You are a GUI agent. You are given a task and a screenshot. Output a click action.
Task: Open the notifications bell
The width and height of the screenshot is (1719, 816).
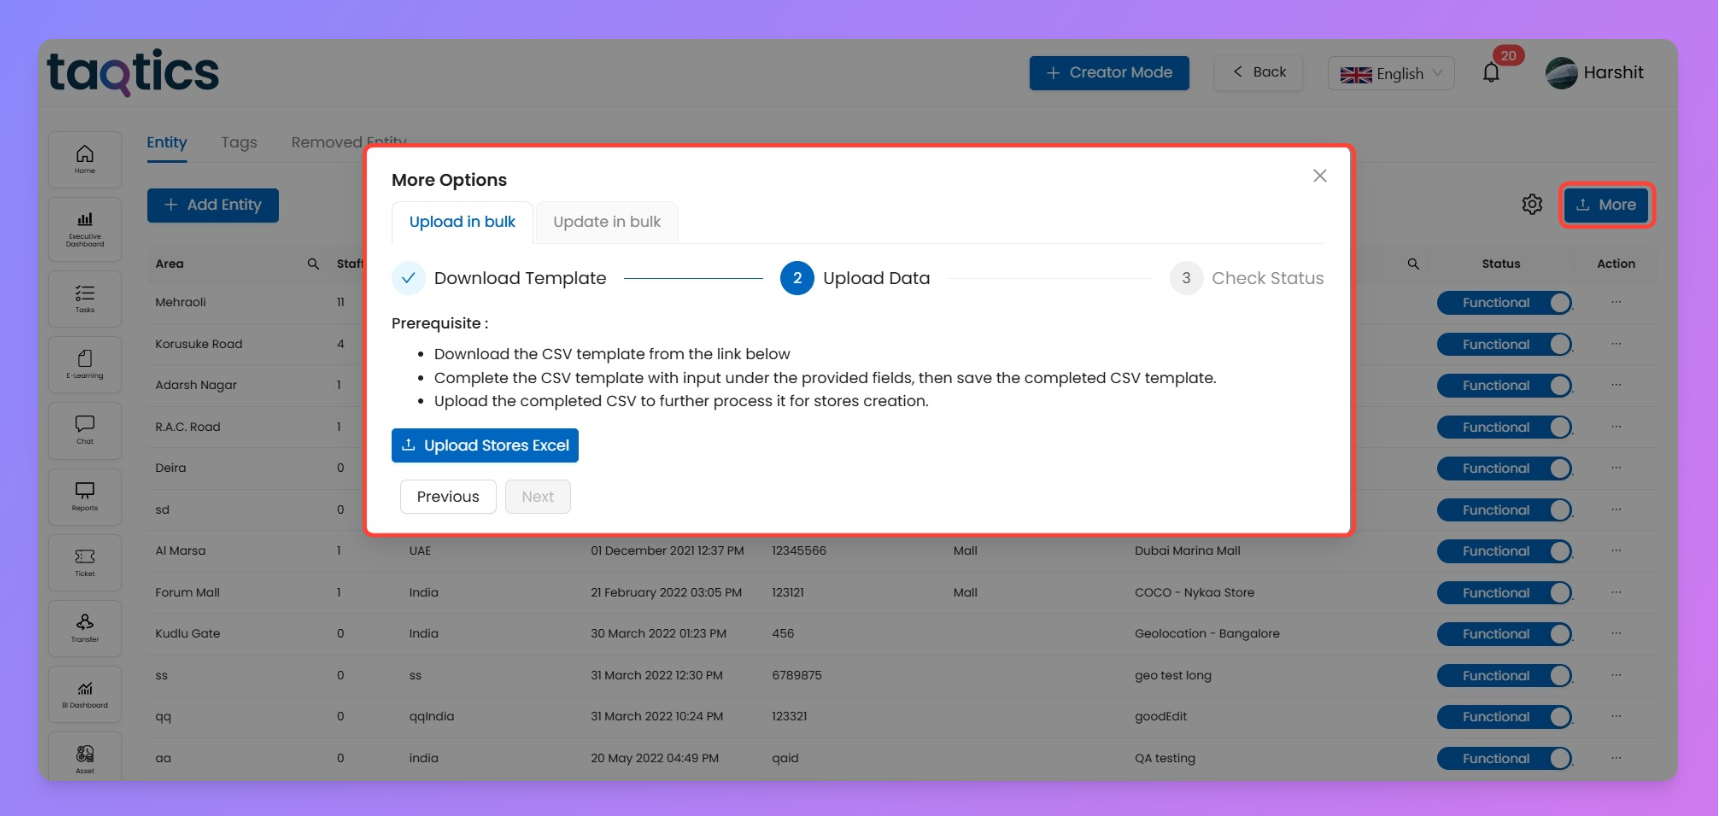[x=1491, y=73]
